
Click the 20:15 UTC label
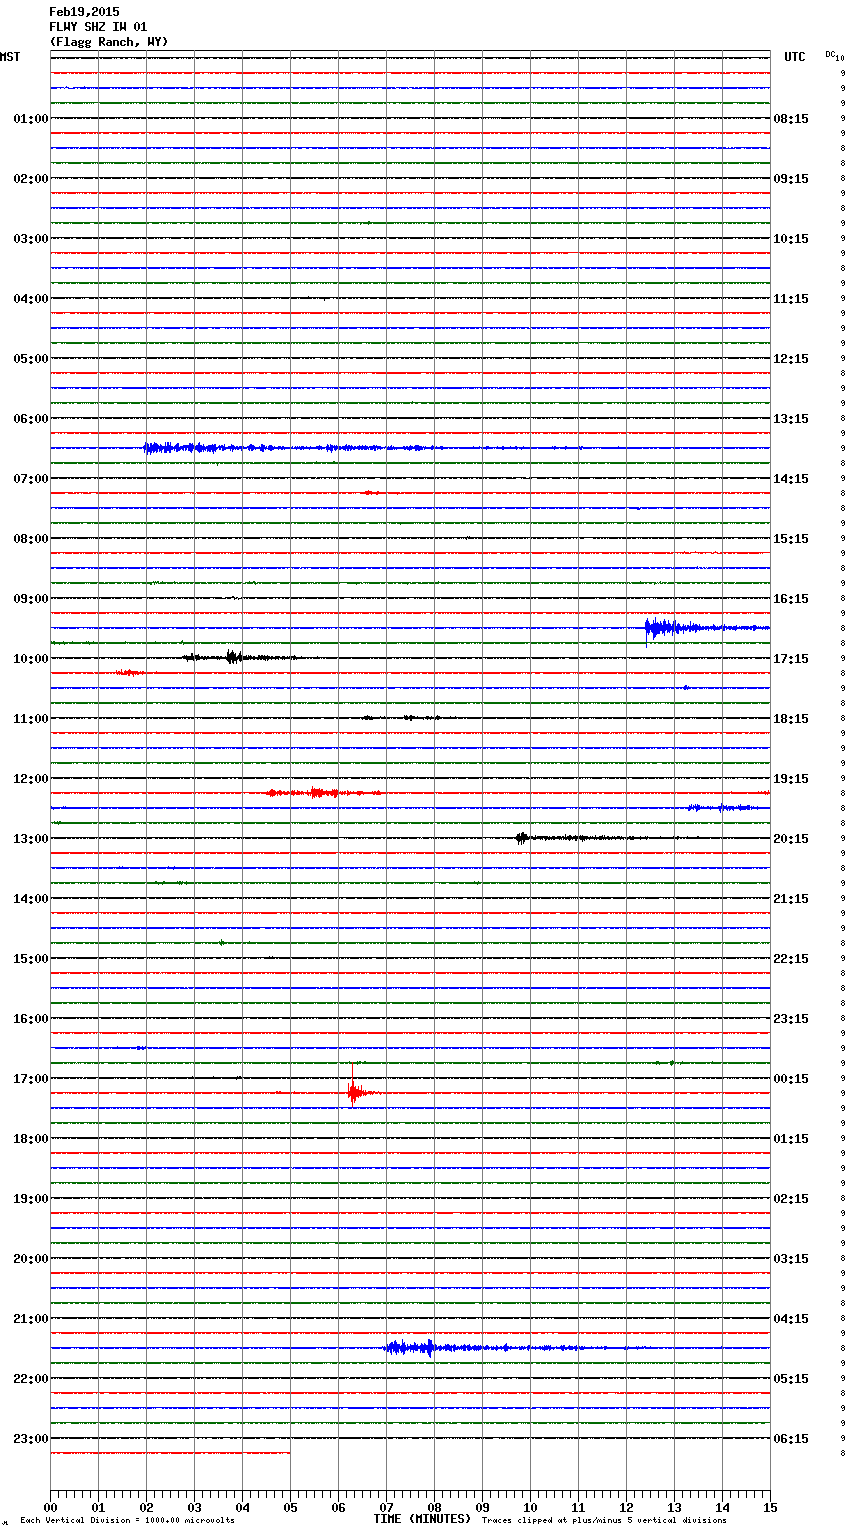pos(791,839)
